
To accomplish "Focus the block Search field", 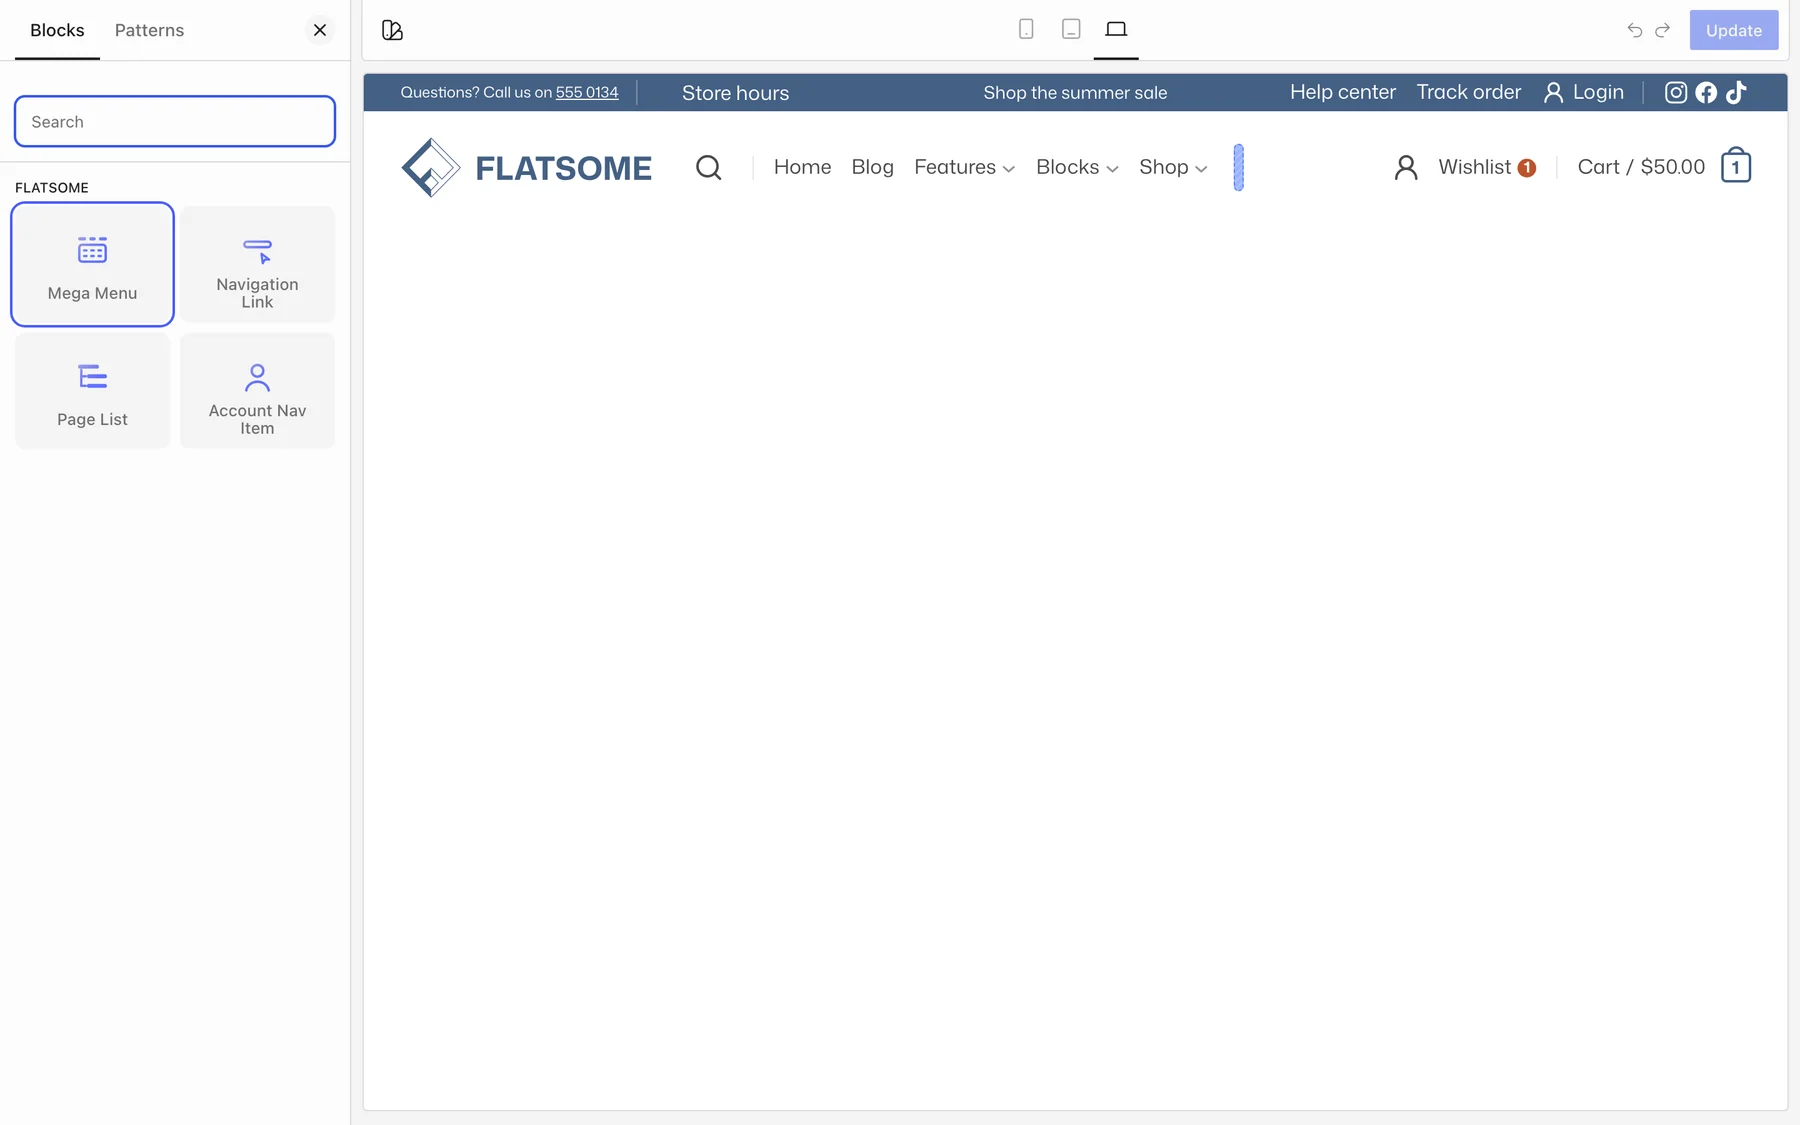I will (175, 121).
